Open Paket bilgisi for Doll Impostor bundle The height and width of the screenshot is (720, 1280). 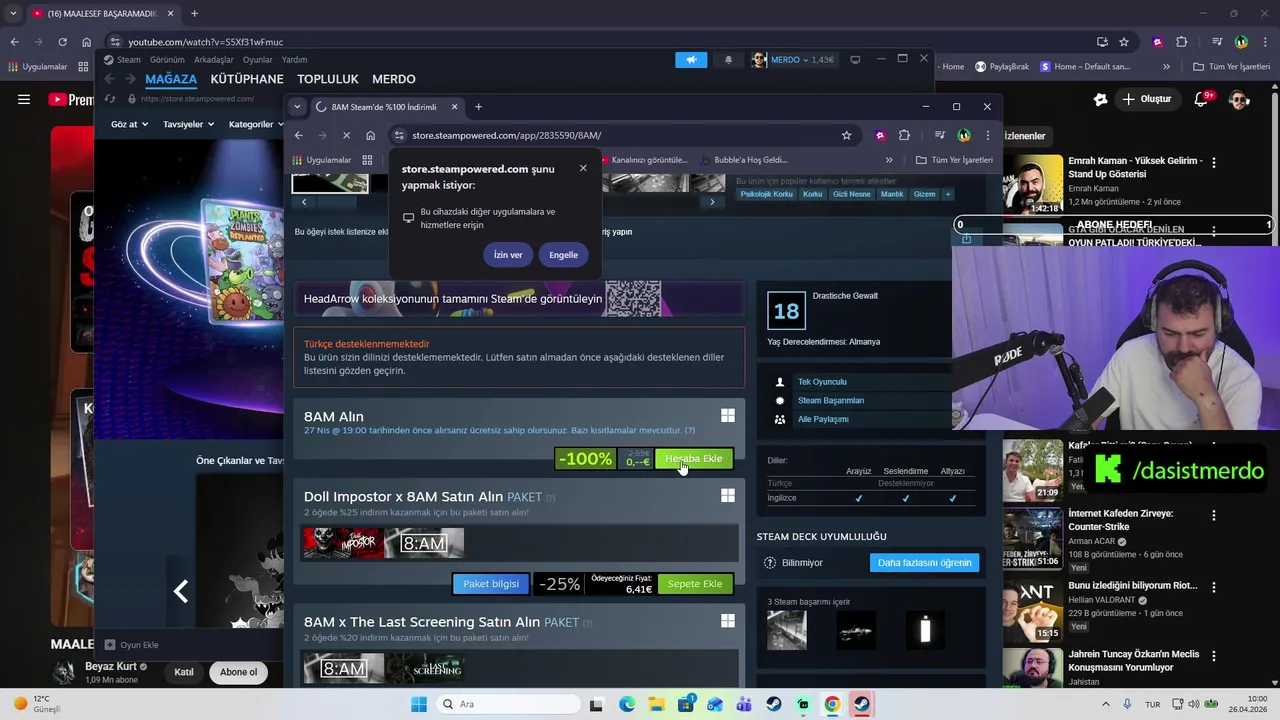coord(491,584)
